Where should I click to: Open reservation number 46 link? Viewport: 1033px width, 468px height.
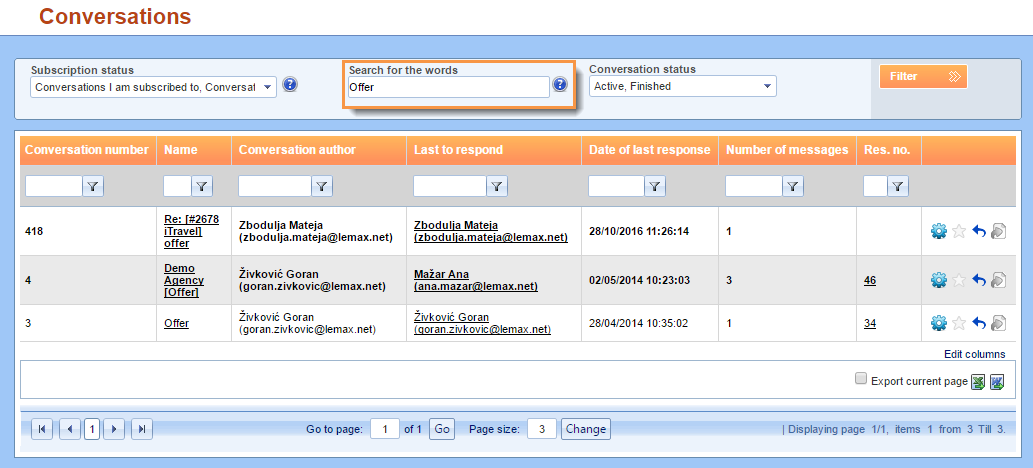tap(870, 280)
